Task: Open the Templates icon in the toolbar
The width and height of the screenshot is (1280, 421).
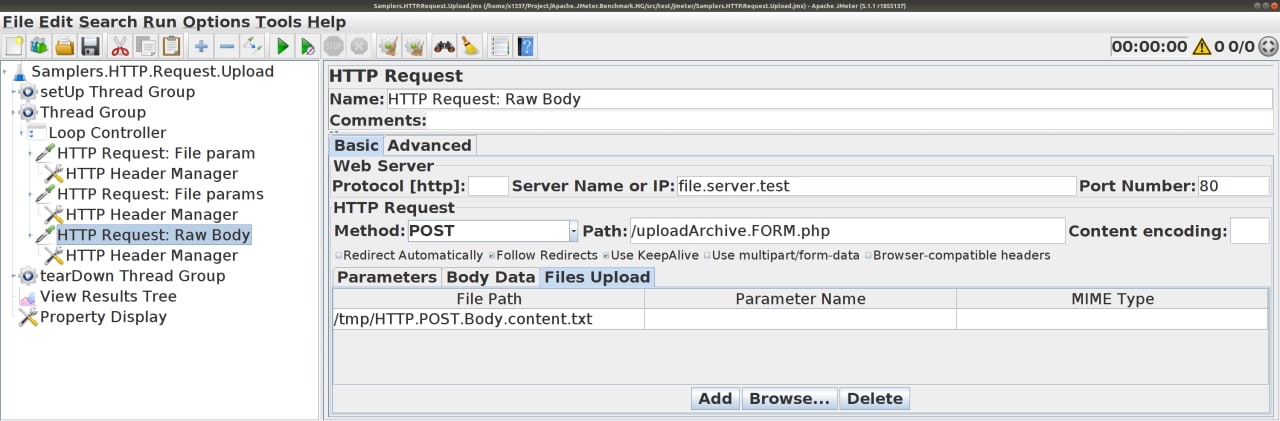Action: pos(40,46)
